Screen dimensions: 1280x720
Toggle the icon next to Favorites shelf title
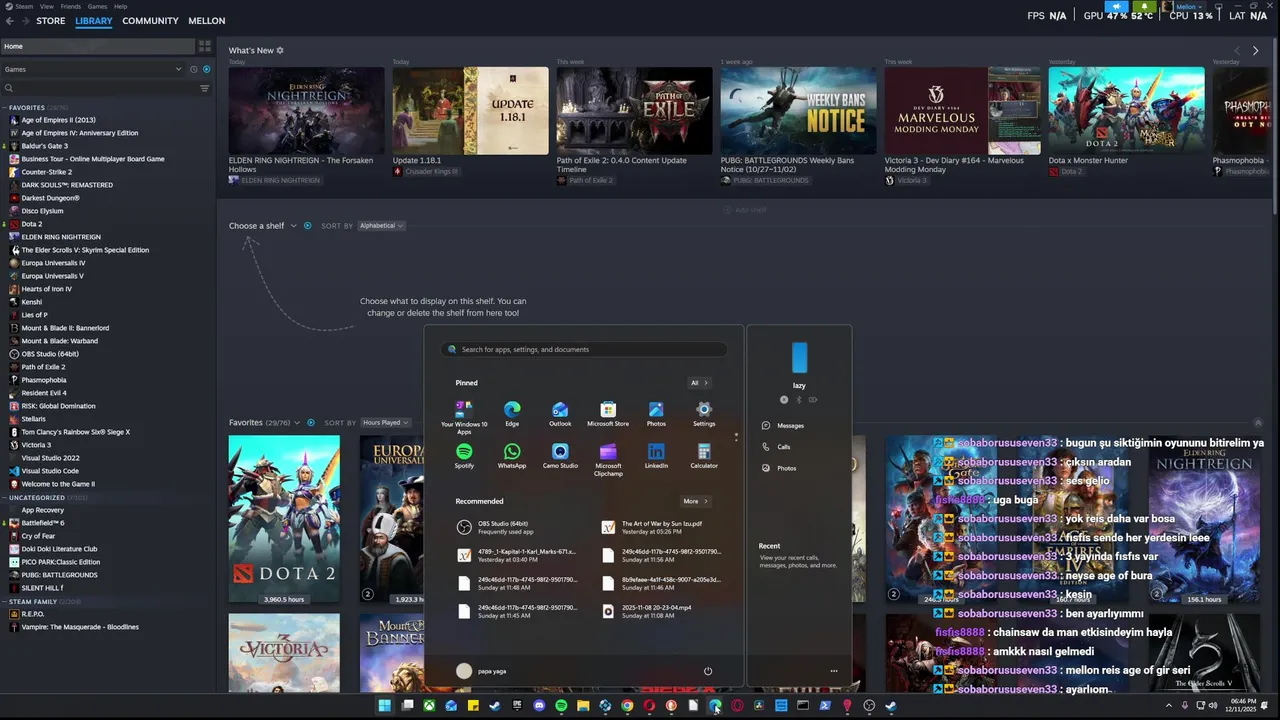[311, 423]
